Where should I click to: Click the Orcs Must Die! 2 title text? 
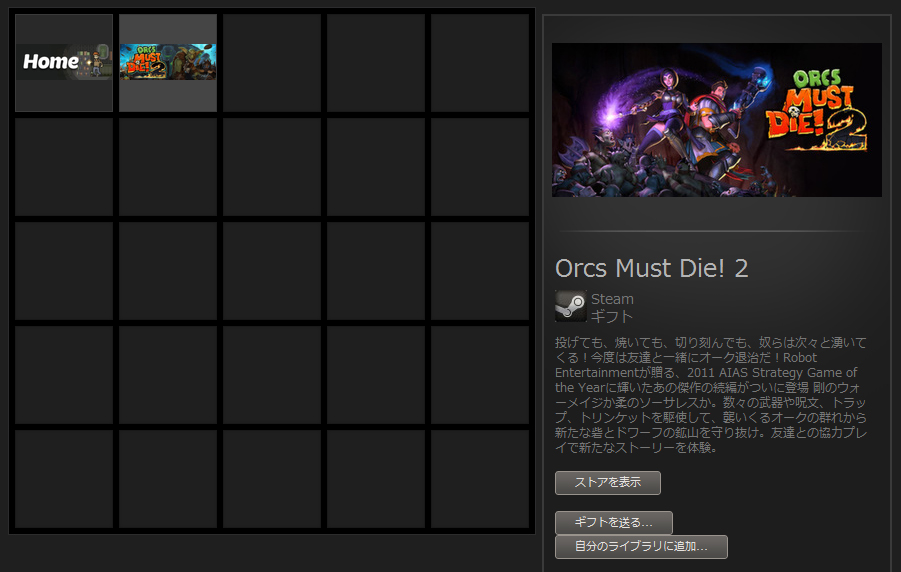coord(652,268)
